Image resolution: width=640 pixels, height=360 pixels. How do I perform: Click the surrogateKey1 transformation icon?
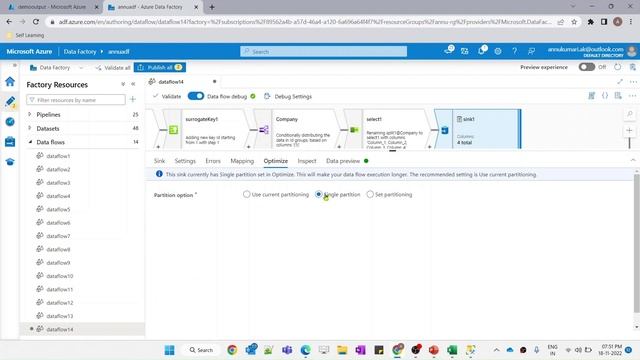[x=173, y=130]
